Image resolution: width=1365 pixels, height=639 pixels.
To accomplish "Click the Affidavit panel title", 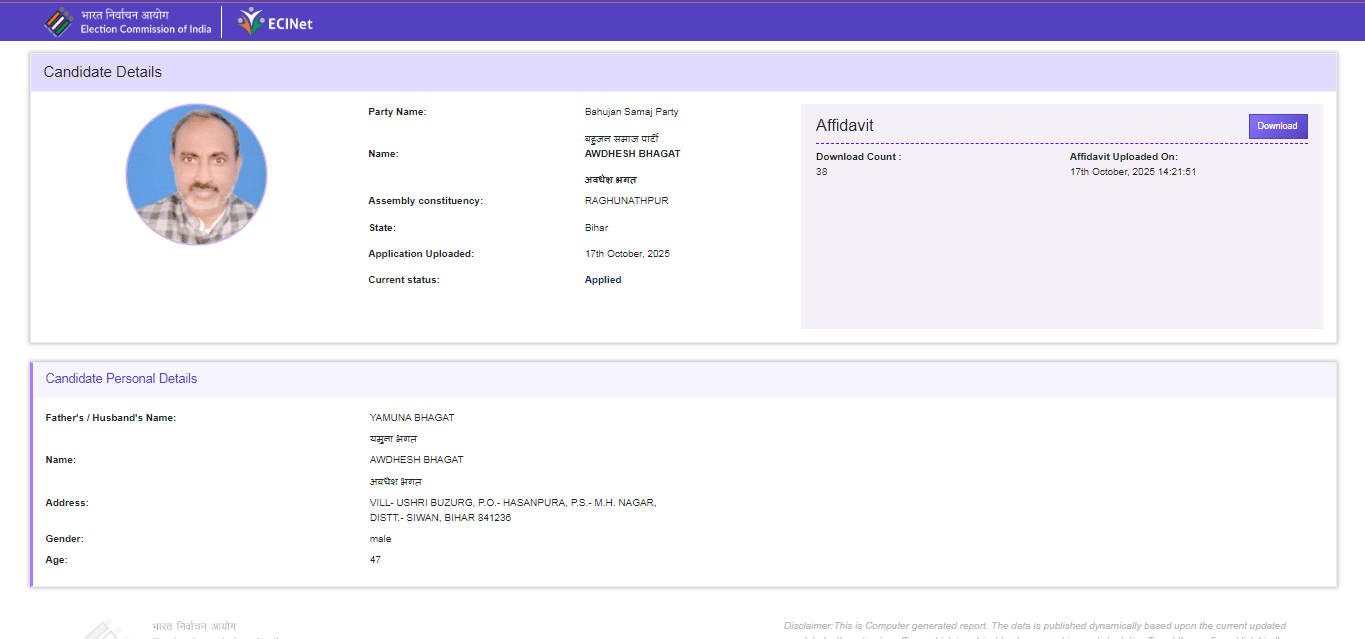I will [844, 126].
